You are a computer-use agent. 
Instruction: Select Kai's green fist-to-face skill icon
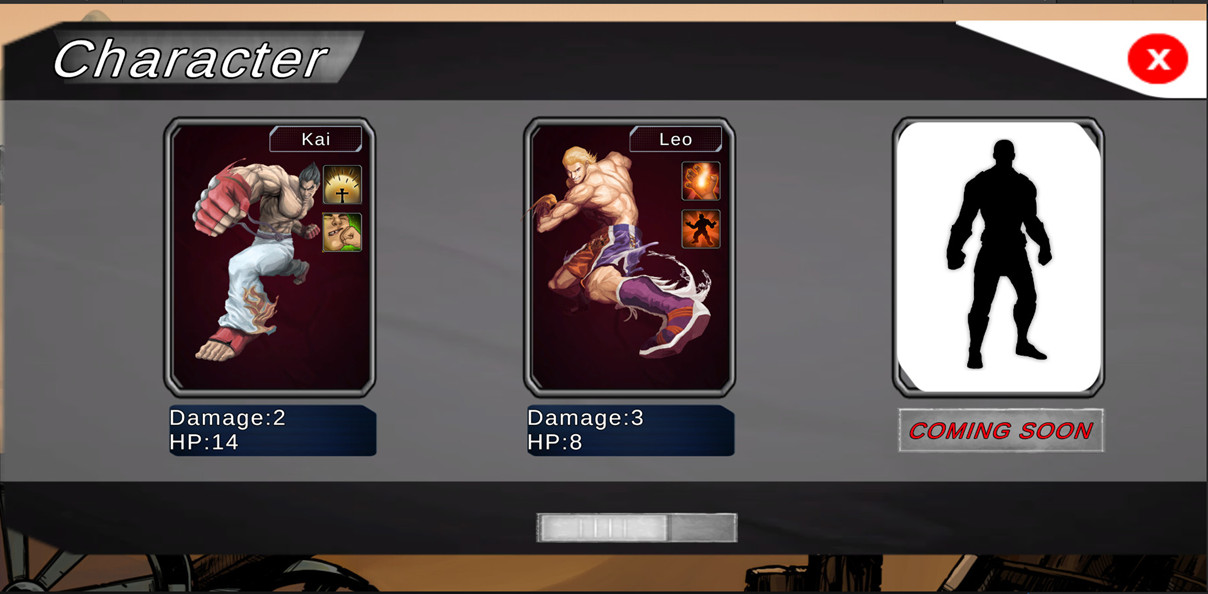(342, 232)
